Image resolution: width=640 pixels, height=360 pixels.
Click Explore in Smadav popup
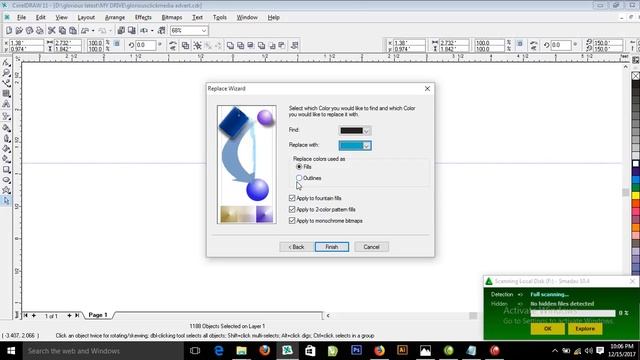585,329
